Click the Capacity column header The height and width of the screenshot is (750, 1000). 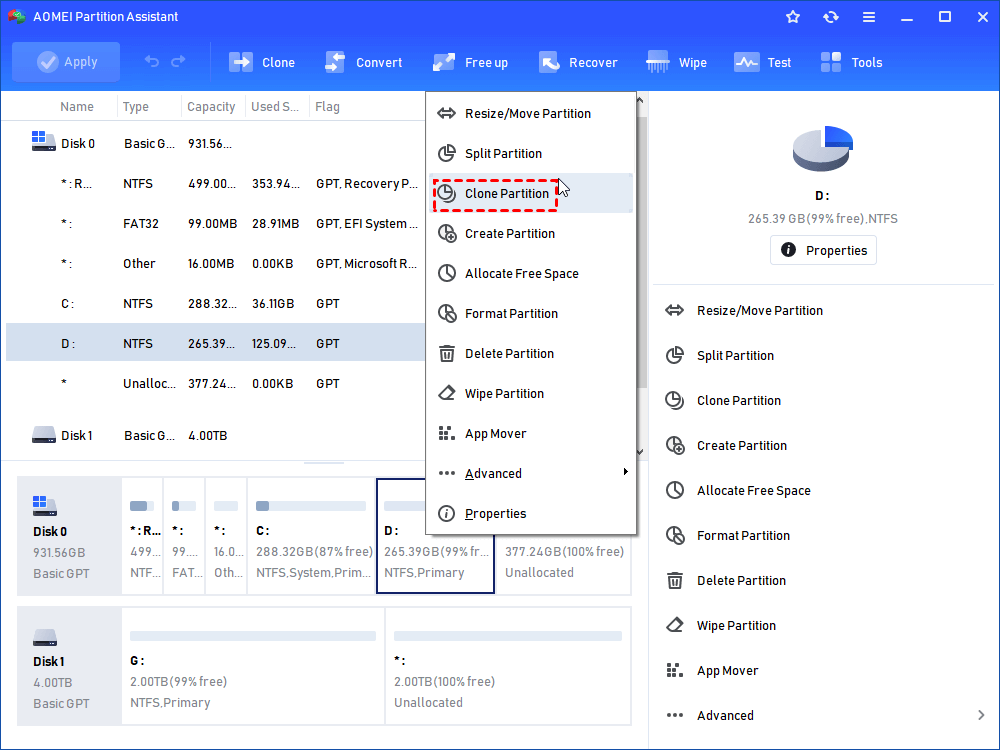pyautogui.click(x=211, y=107)
